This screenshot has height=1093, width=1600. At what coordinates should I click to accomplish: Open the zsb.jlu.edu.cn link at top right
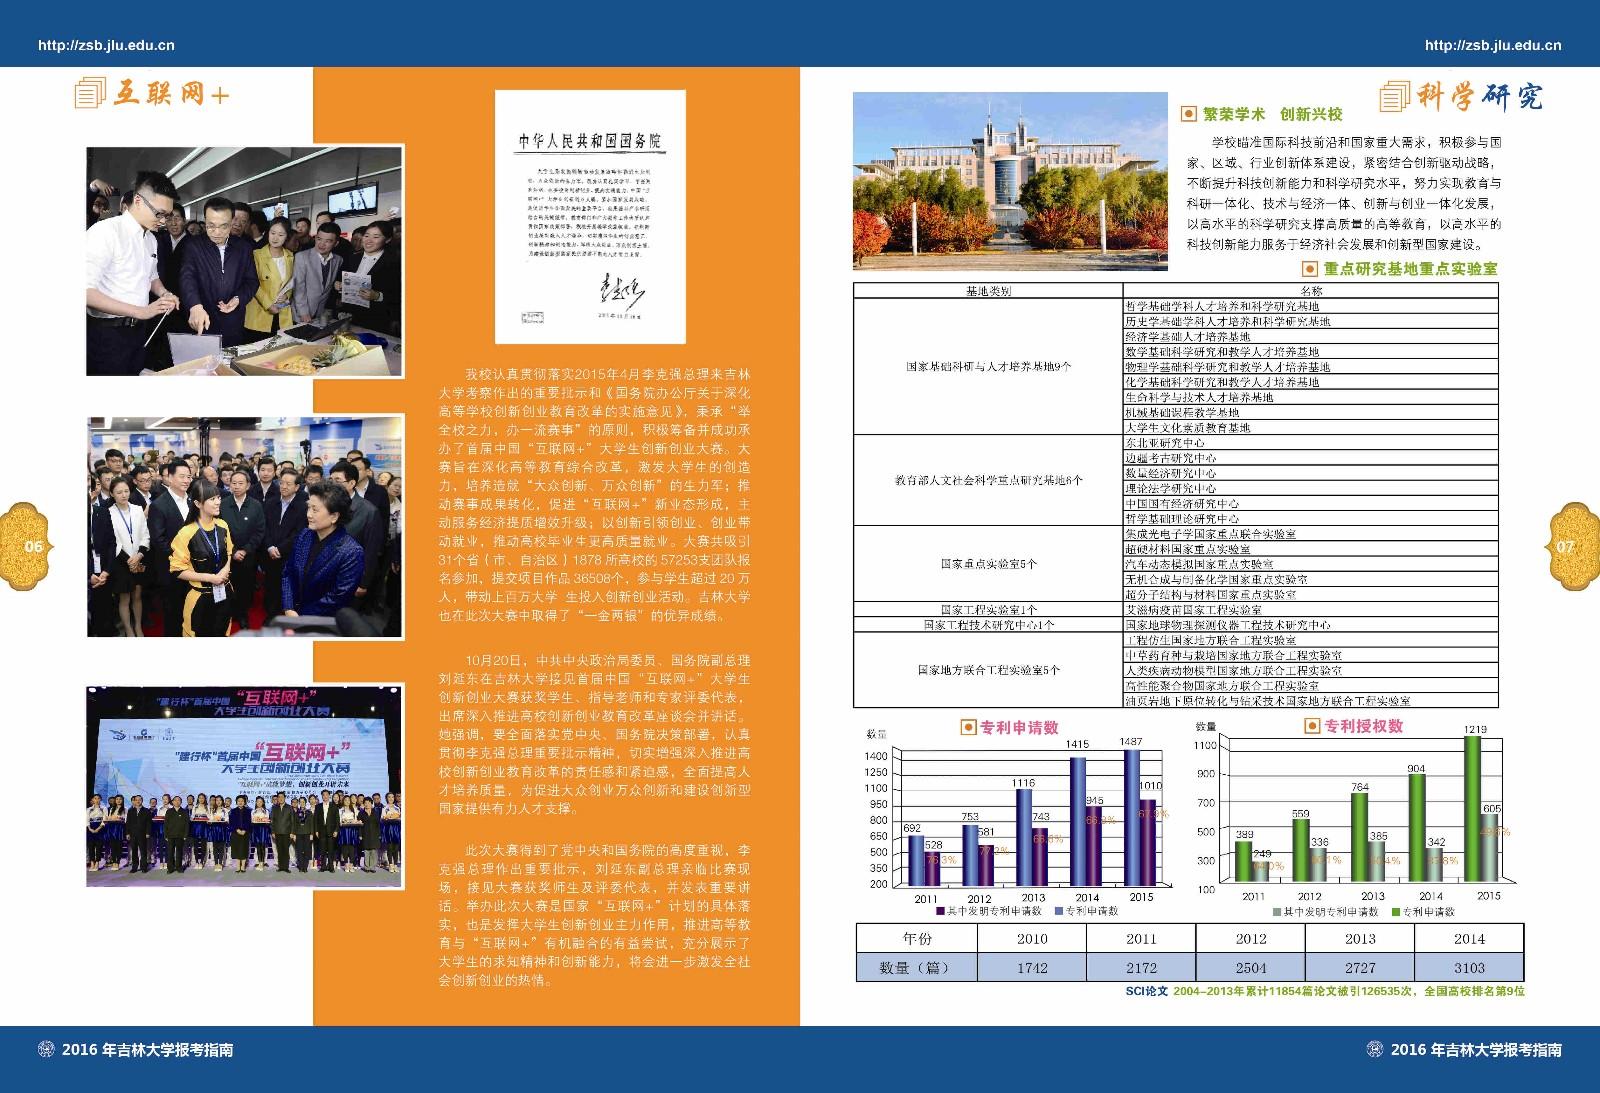tap(1492, 45)
